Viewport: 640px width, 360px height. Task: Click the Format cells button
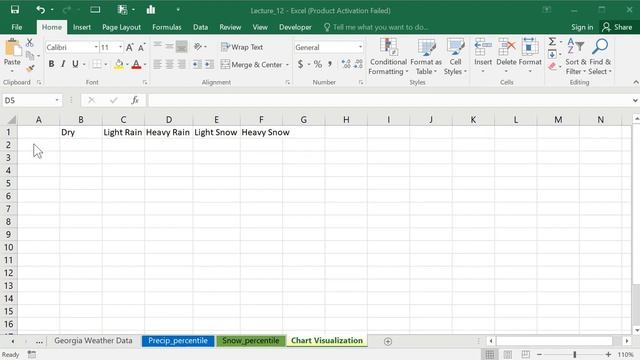click(530, 56)
